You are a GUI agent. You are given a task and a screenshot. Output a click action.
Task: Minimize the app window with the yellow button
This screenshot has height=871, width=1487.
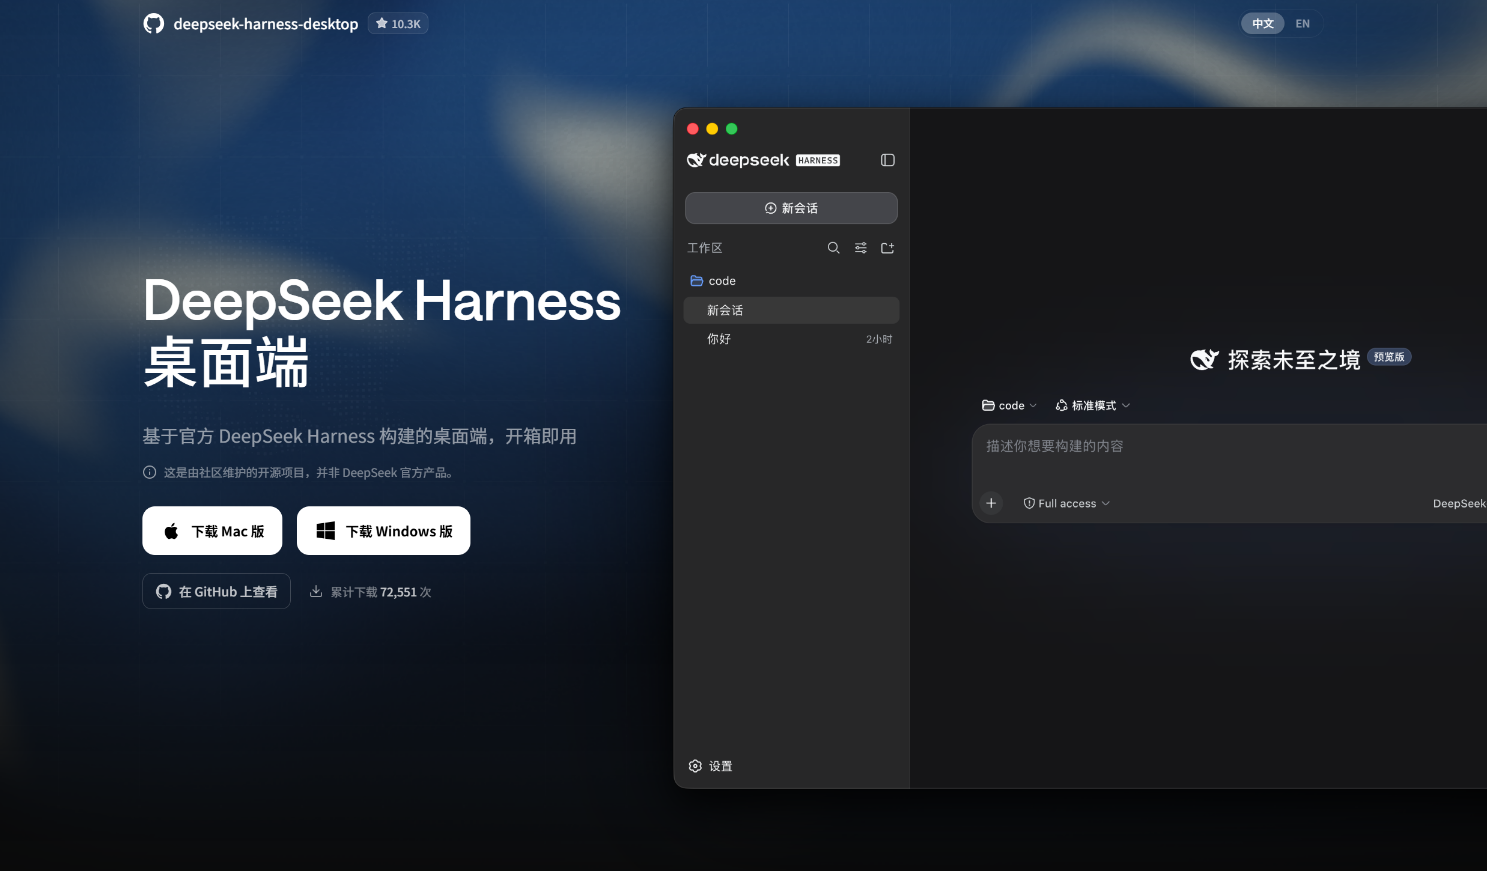[712, 129]
